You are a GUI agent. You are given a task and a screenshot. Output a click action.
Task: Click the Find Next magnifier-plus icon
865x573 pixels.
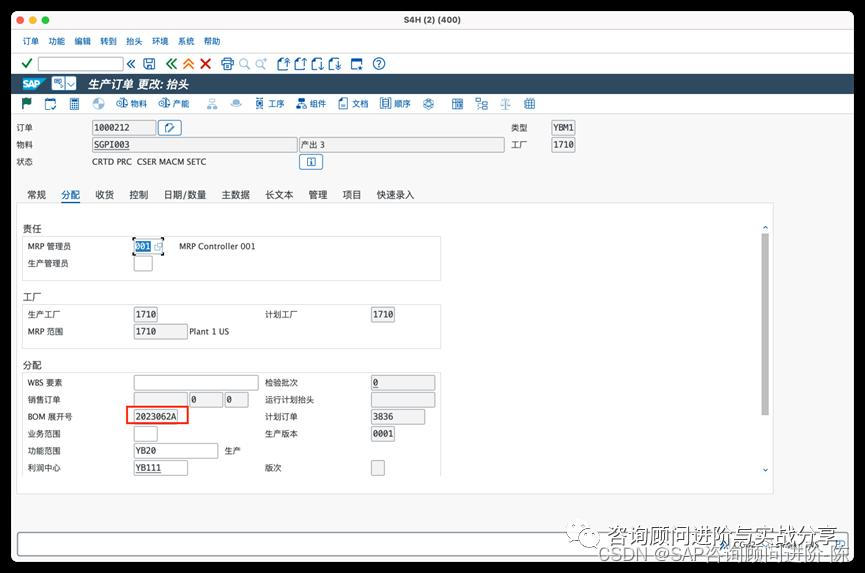pos(261,64)
